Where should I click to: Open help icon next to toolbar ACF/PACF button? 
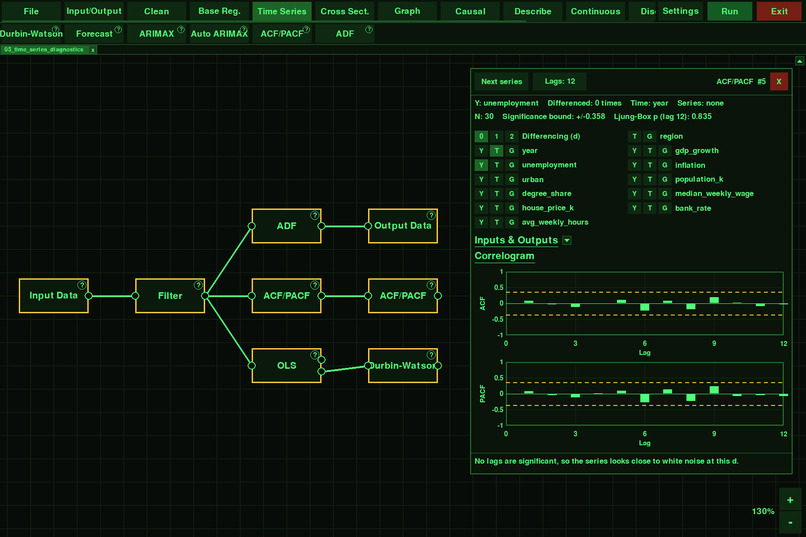click(x=306, y=30)
